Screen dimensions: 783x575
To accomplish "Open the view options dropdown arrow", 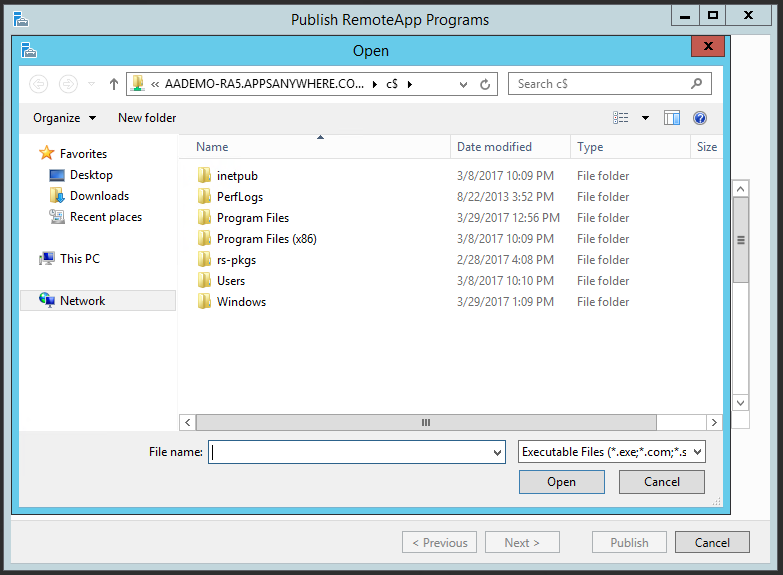I will pos(645,118).
